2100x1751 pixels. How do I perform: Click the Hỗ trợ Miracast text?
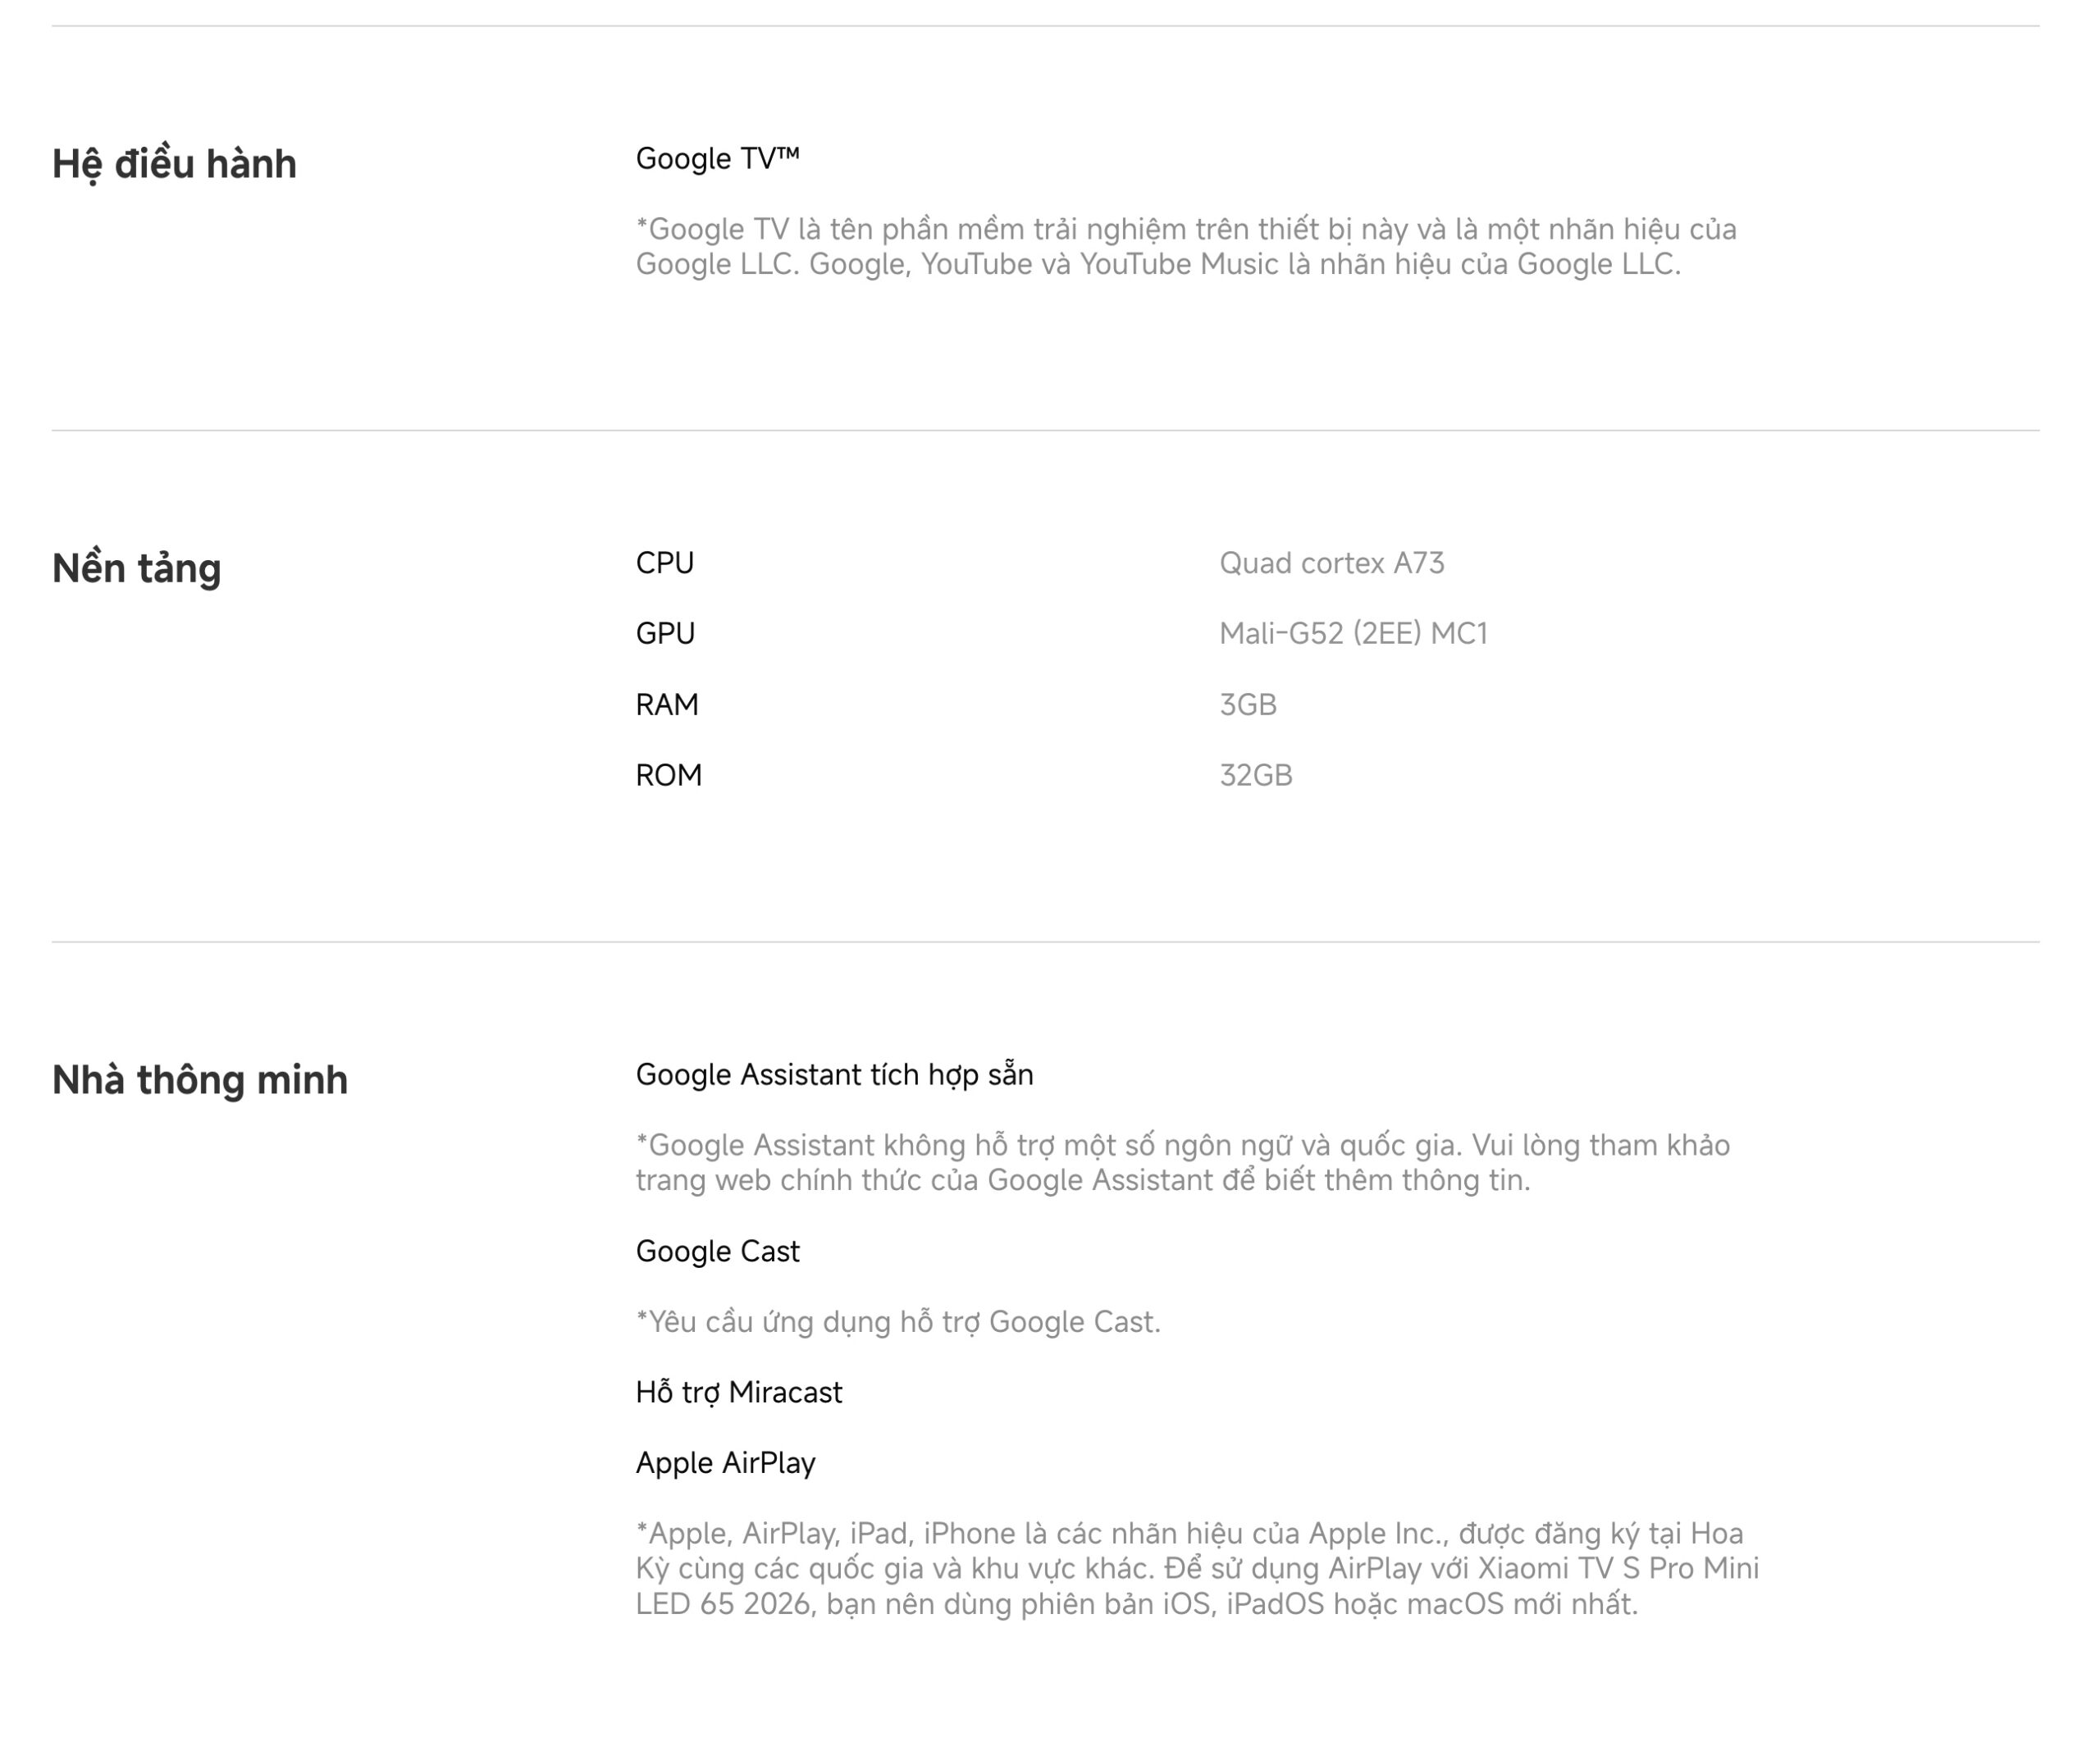(x=738, y=1392)
